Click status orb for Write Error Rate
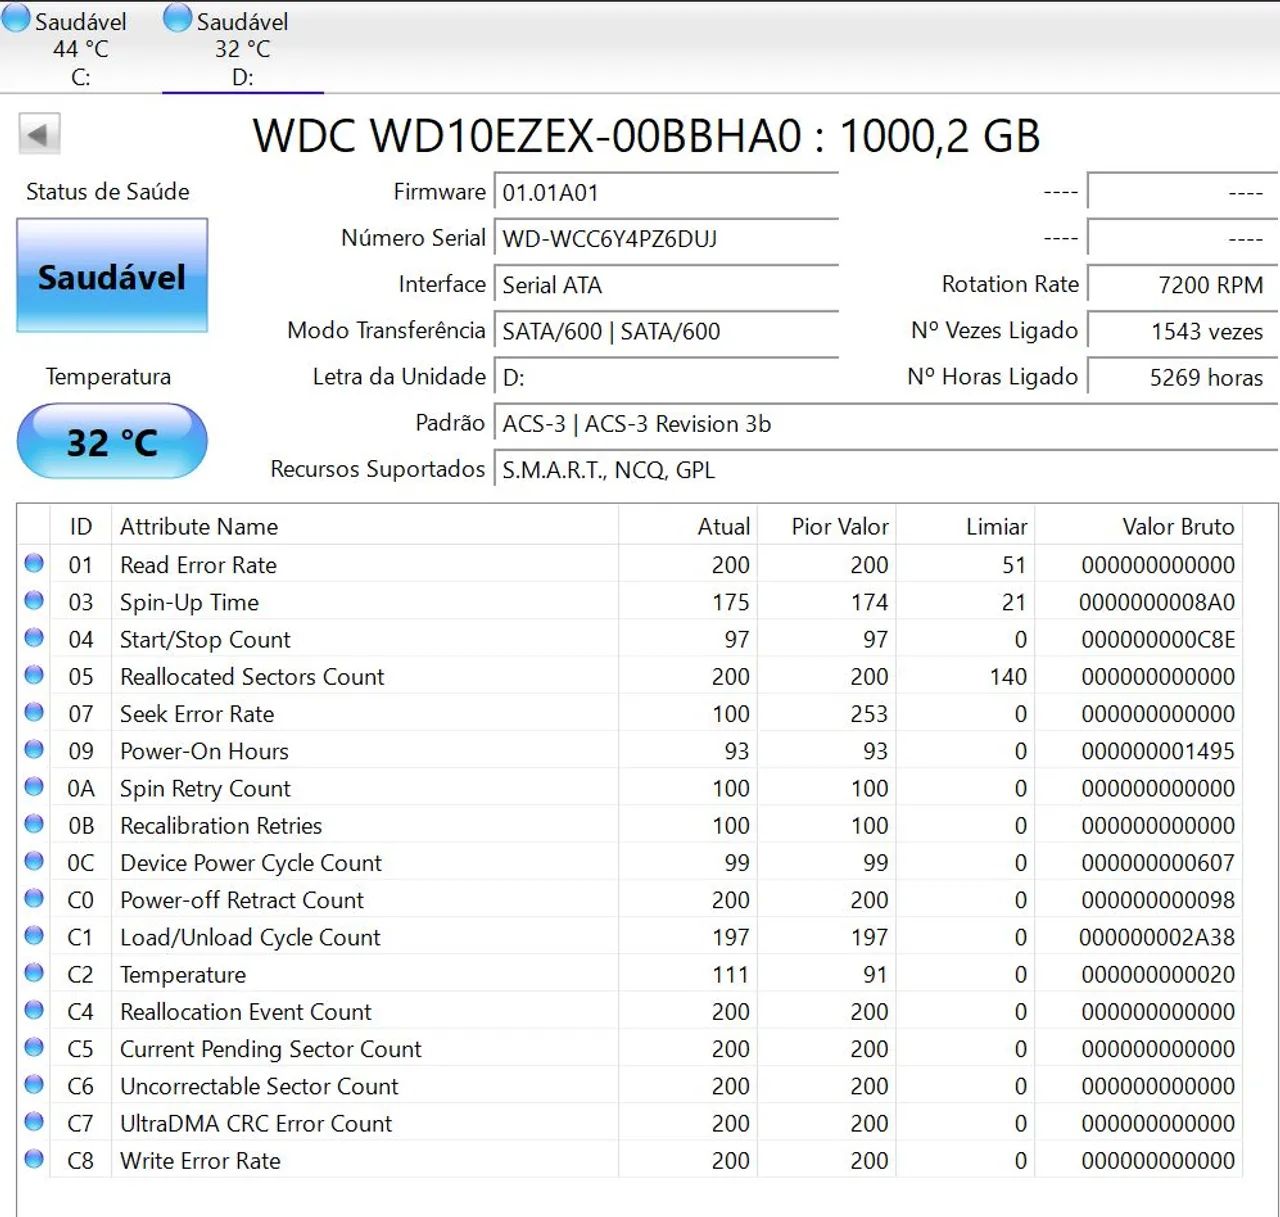 tap(34, 1159)
